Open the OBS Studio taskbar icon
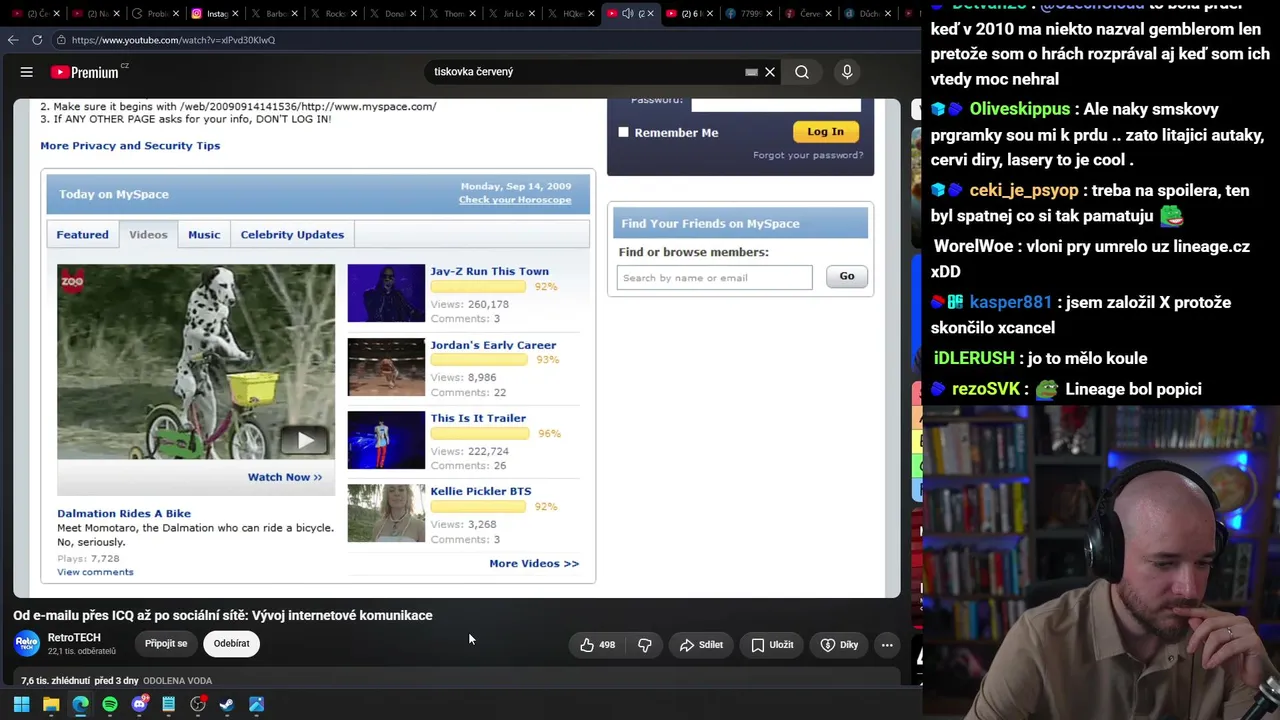The image size is (1280, 720). point(198,704)
